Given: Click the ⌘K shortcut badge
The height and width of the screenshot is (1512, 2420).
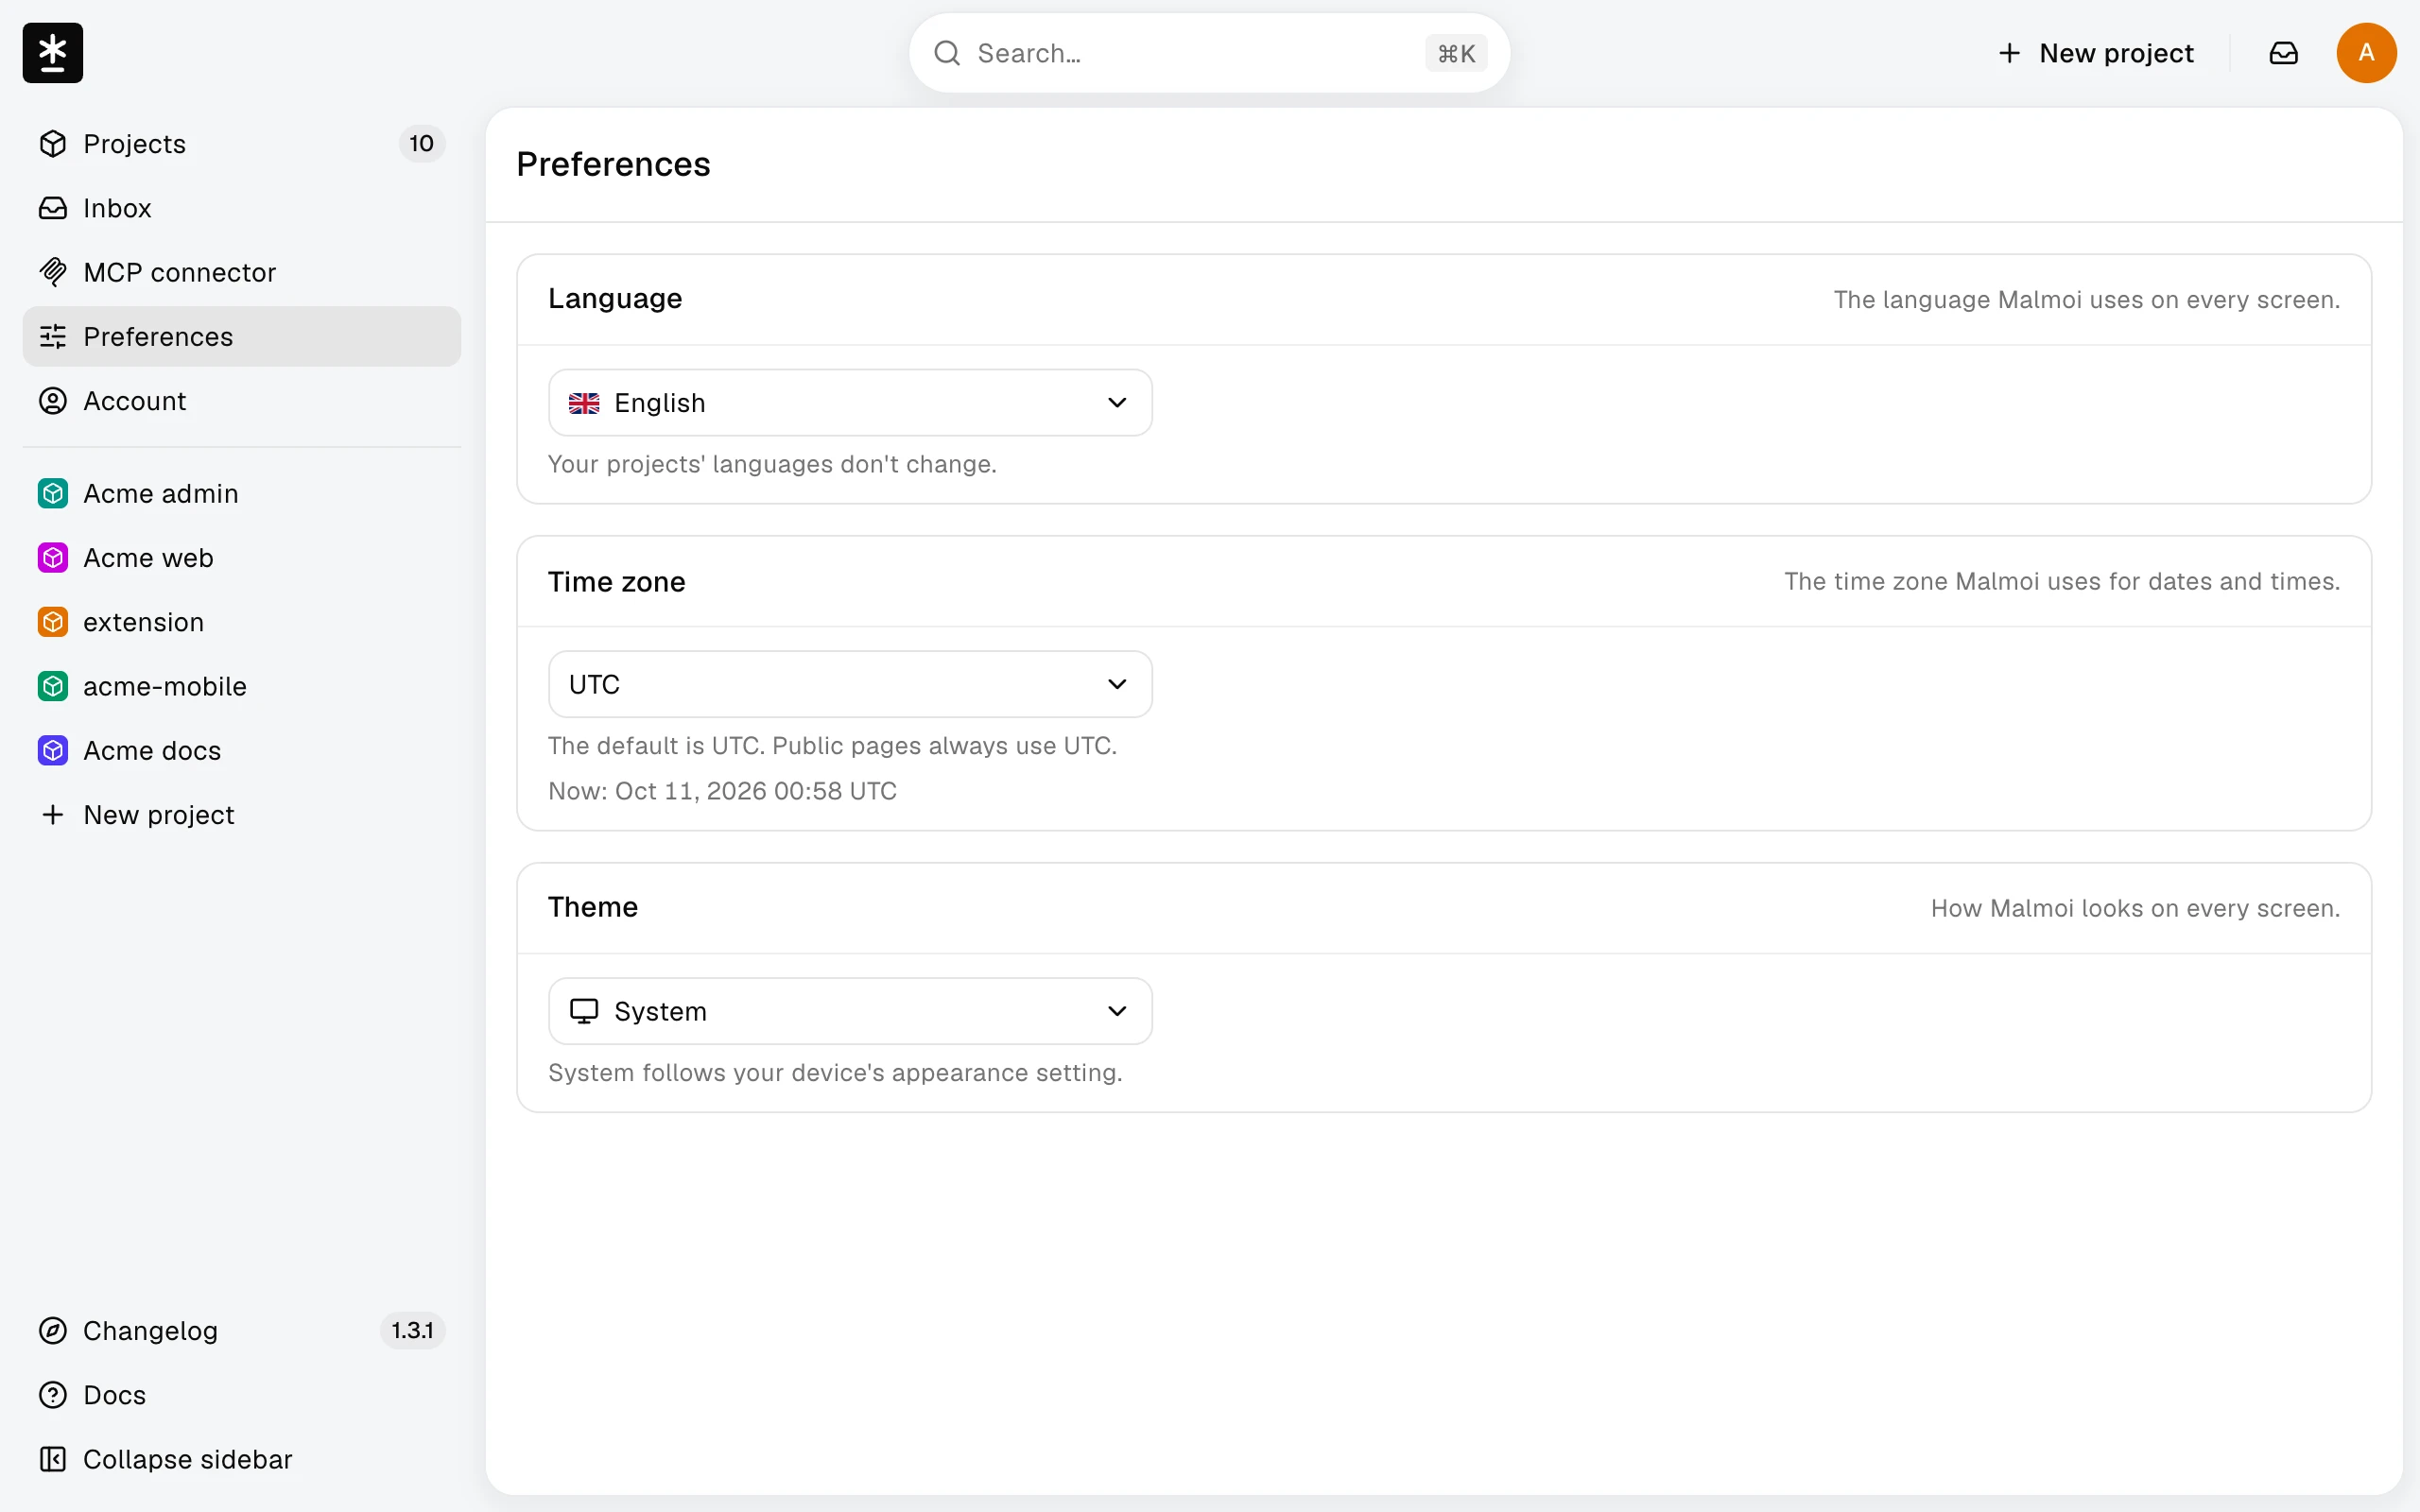Looking at the screenshot, I should [1456, 53].
